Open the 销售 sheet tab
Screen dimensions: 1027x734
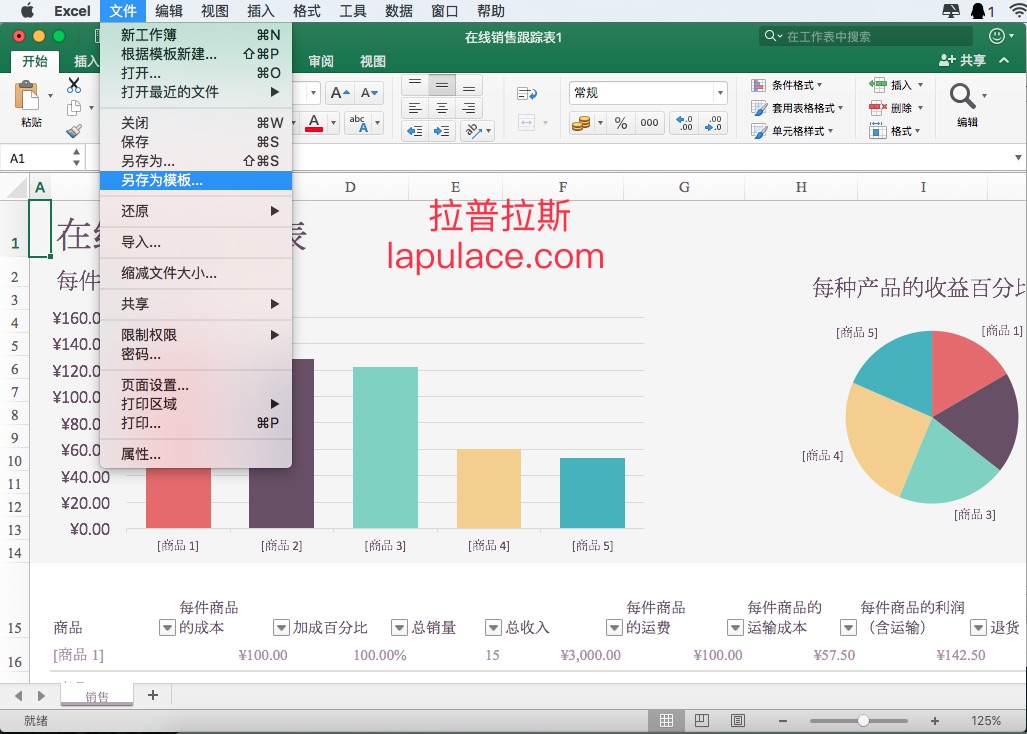97,696
